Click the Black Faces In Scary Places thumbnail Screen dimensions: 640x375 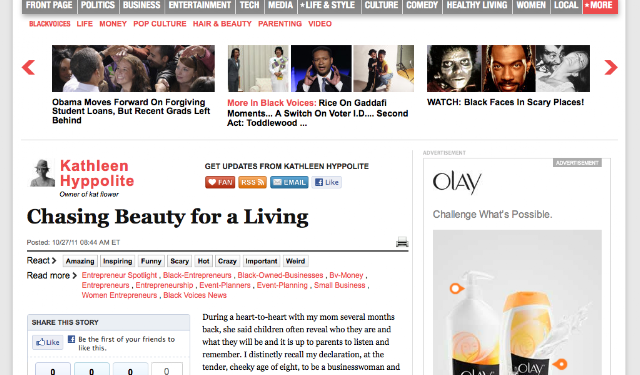[x=508, y=68]
